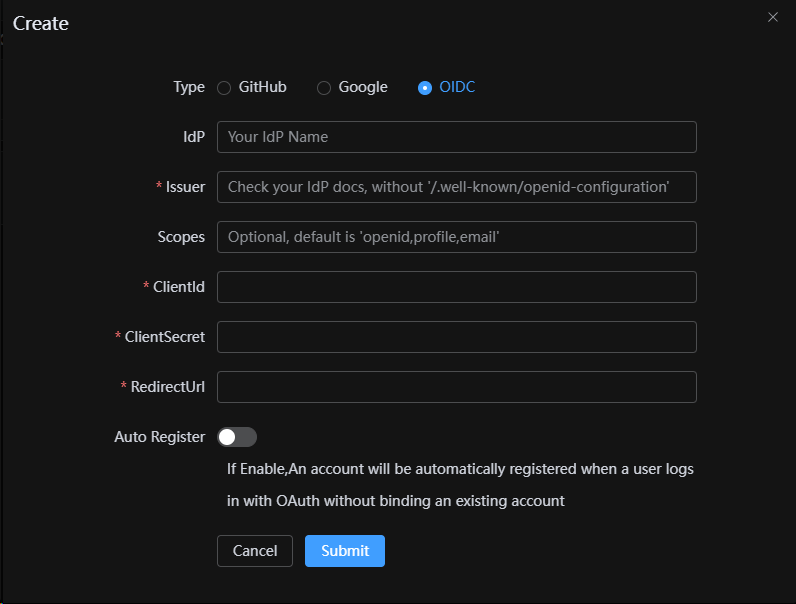
Task: Submit the OAuth provider form
Action: pyautogui.click(x=345, y=551)
